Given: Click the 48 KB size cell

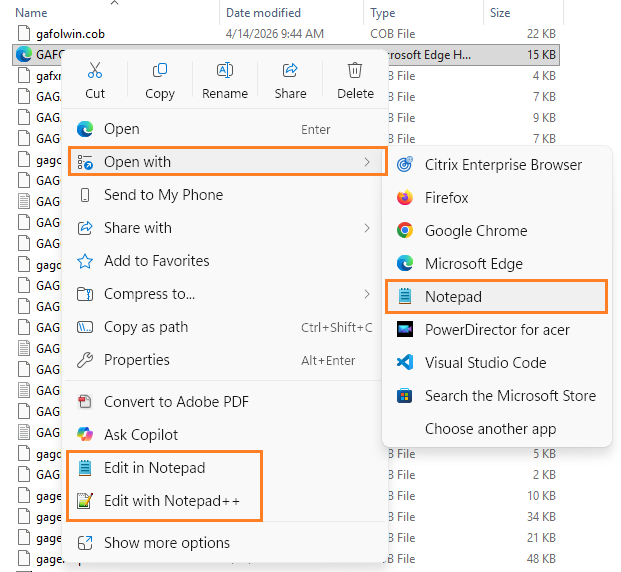Looking at the screenshot, I should pos(541,559).
